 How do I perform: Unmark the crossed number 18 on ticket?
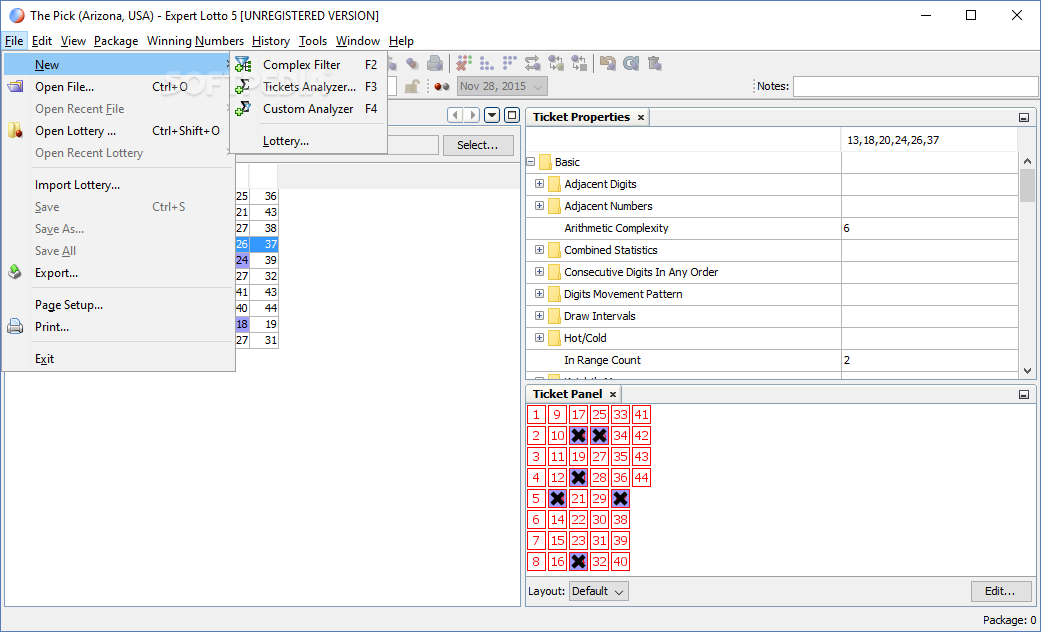pos(578,435)
